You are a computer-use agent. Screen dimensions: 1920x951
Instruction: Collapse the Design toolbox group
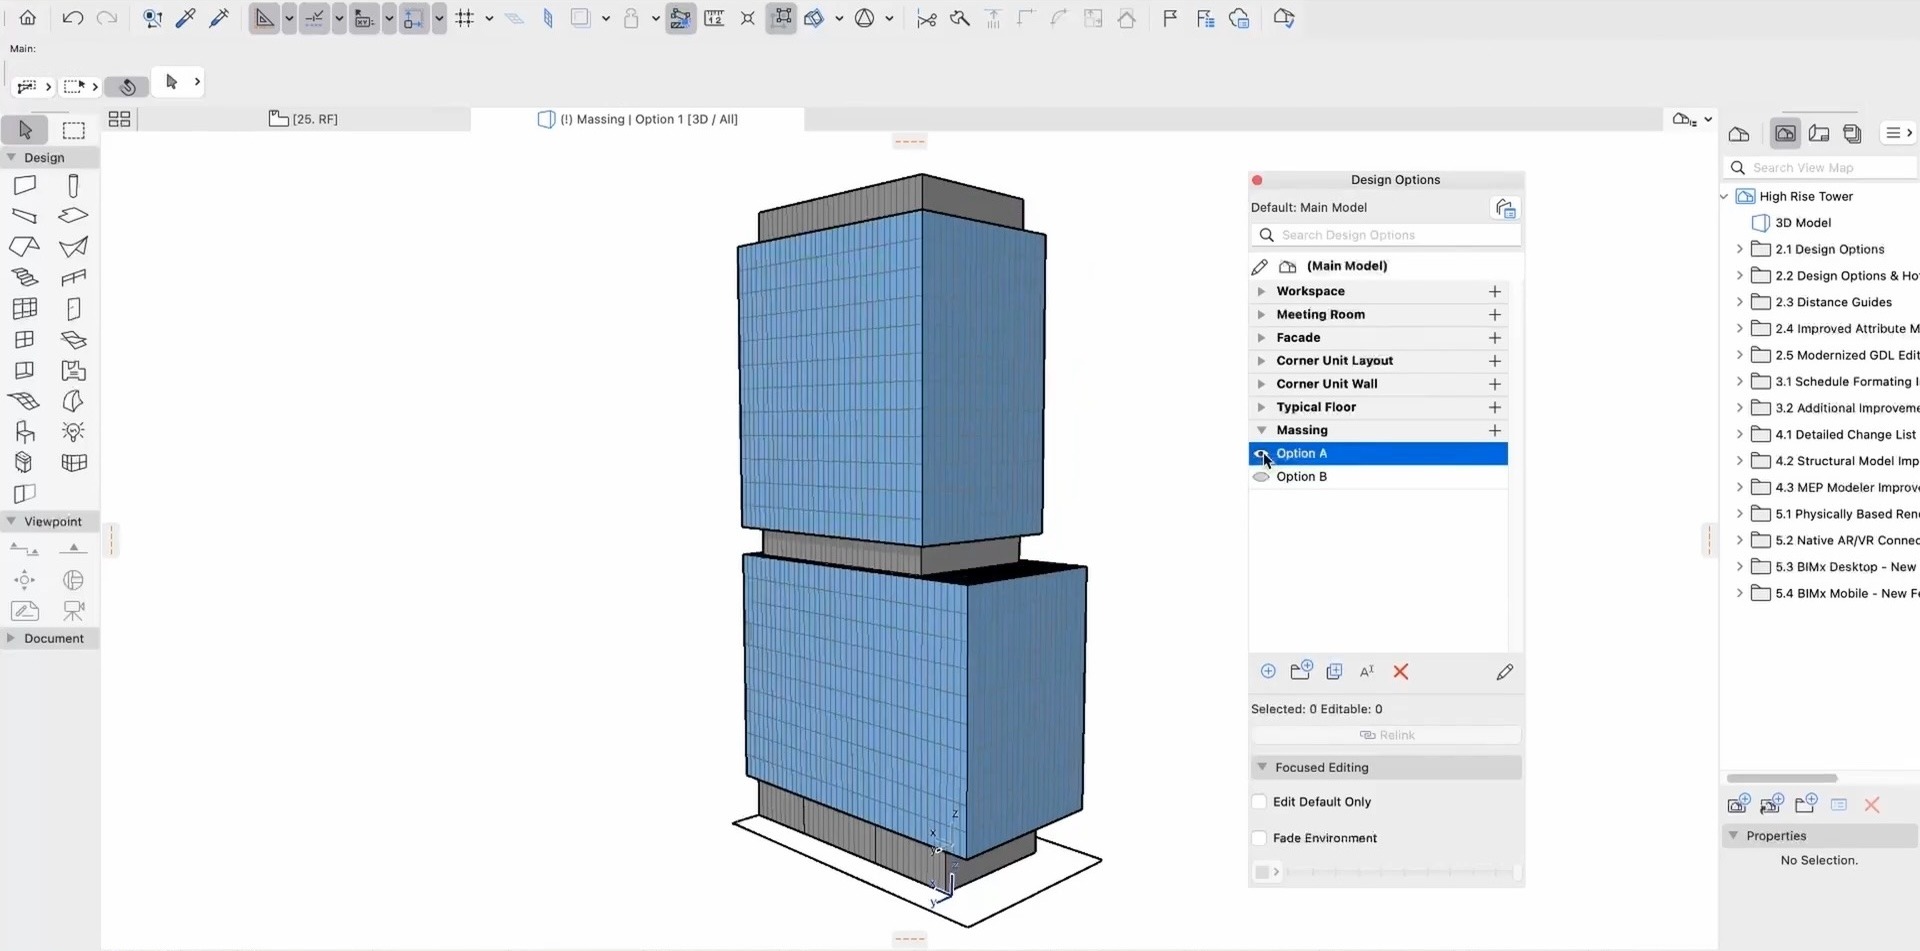coord(11,157)
